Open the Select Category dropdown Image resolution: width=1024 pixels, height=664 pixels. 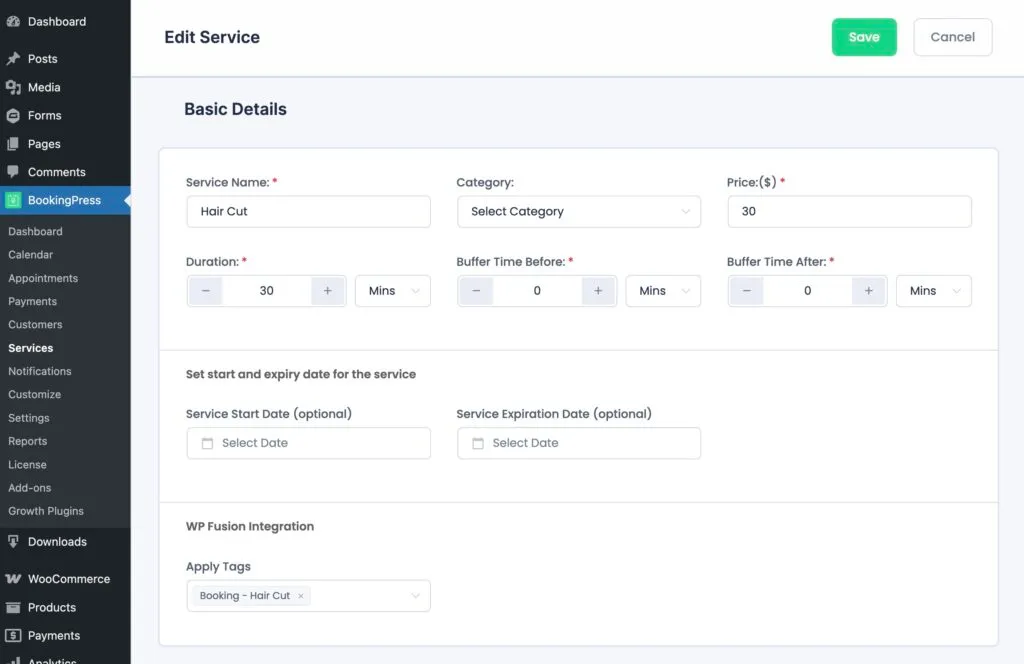coord(578,212)
